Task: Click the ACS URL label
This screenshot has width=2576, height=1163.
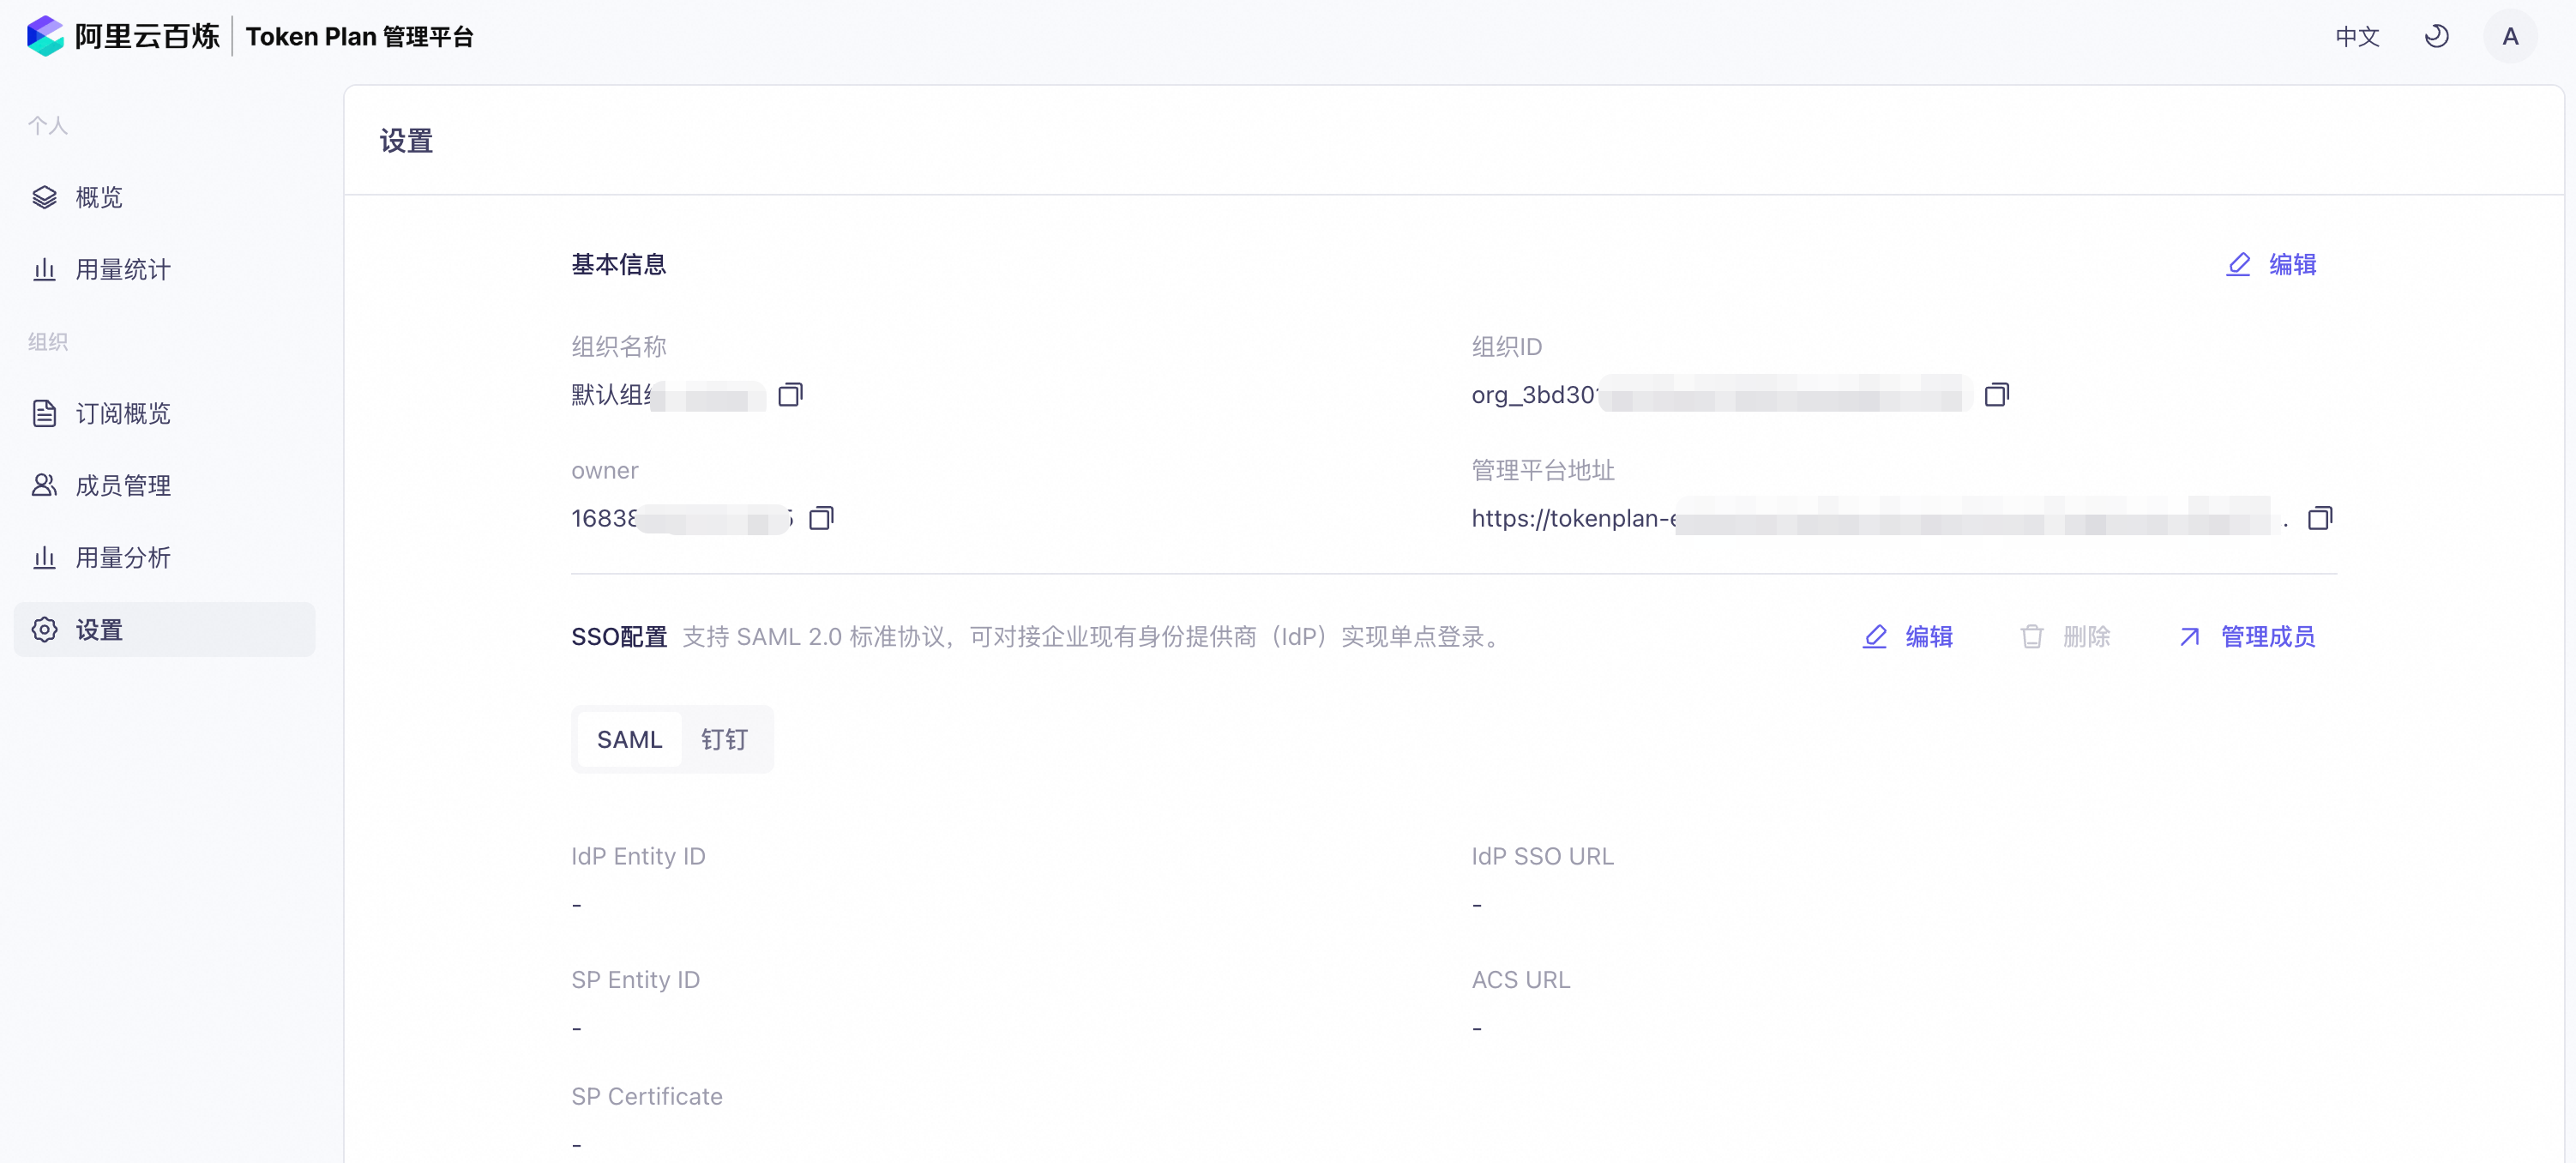Action: point(1520,980)
